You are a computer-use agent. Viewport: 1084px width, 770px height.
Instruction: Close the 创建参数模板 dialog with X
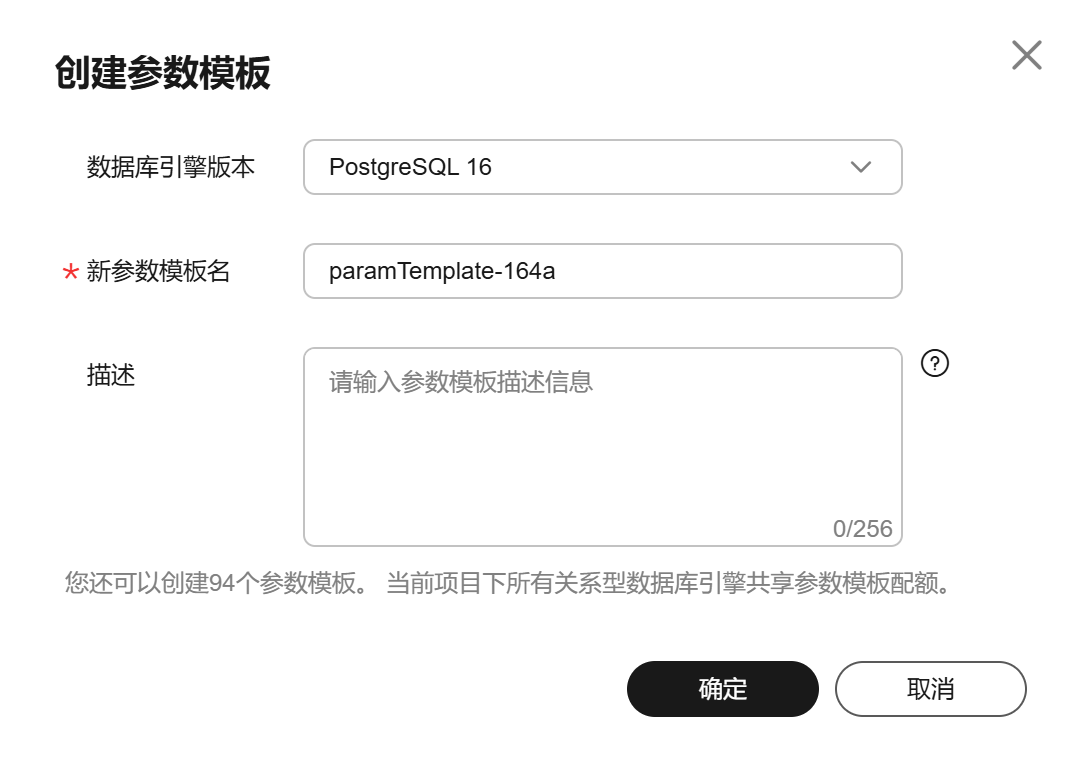[x=1027, y=55]
